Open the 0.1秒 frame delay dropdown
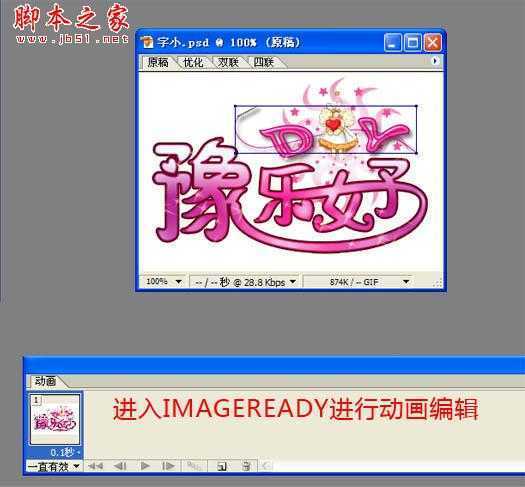The width and height of the screenshot is (525, 487). pos(65,453)
